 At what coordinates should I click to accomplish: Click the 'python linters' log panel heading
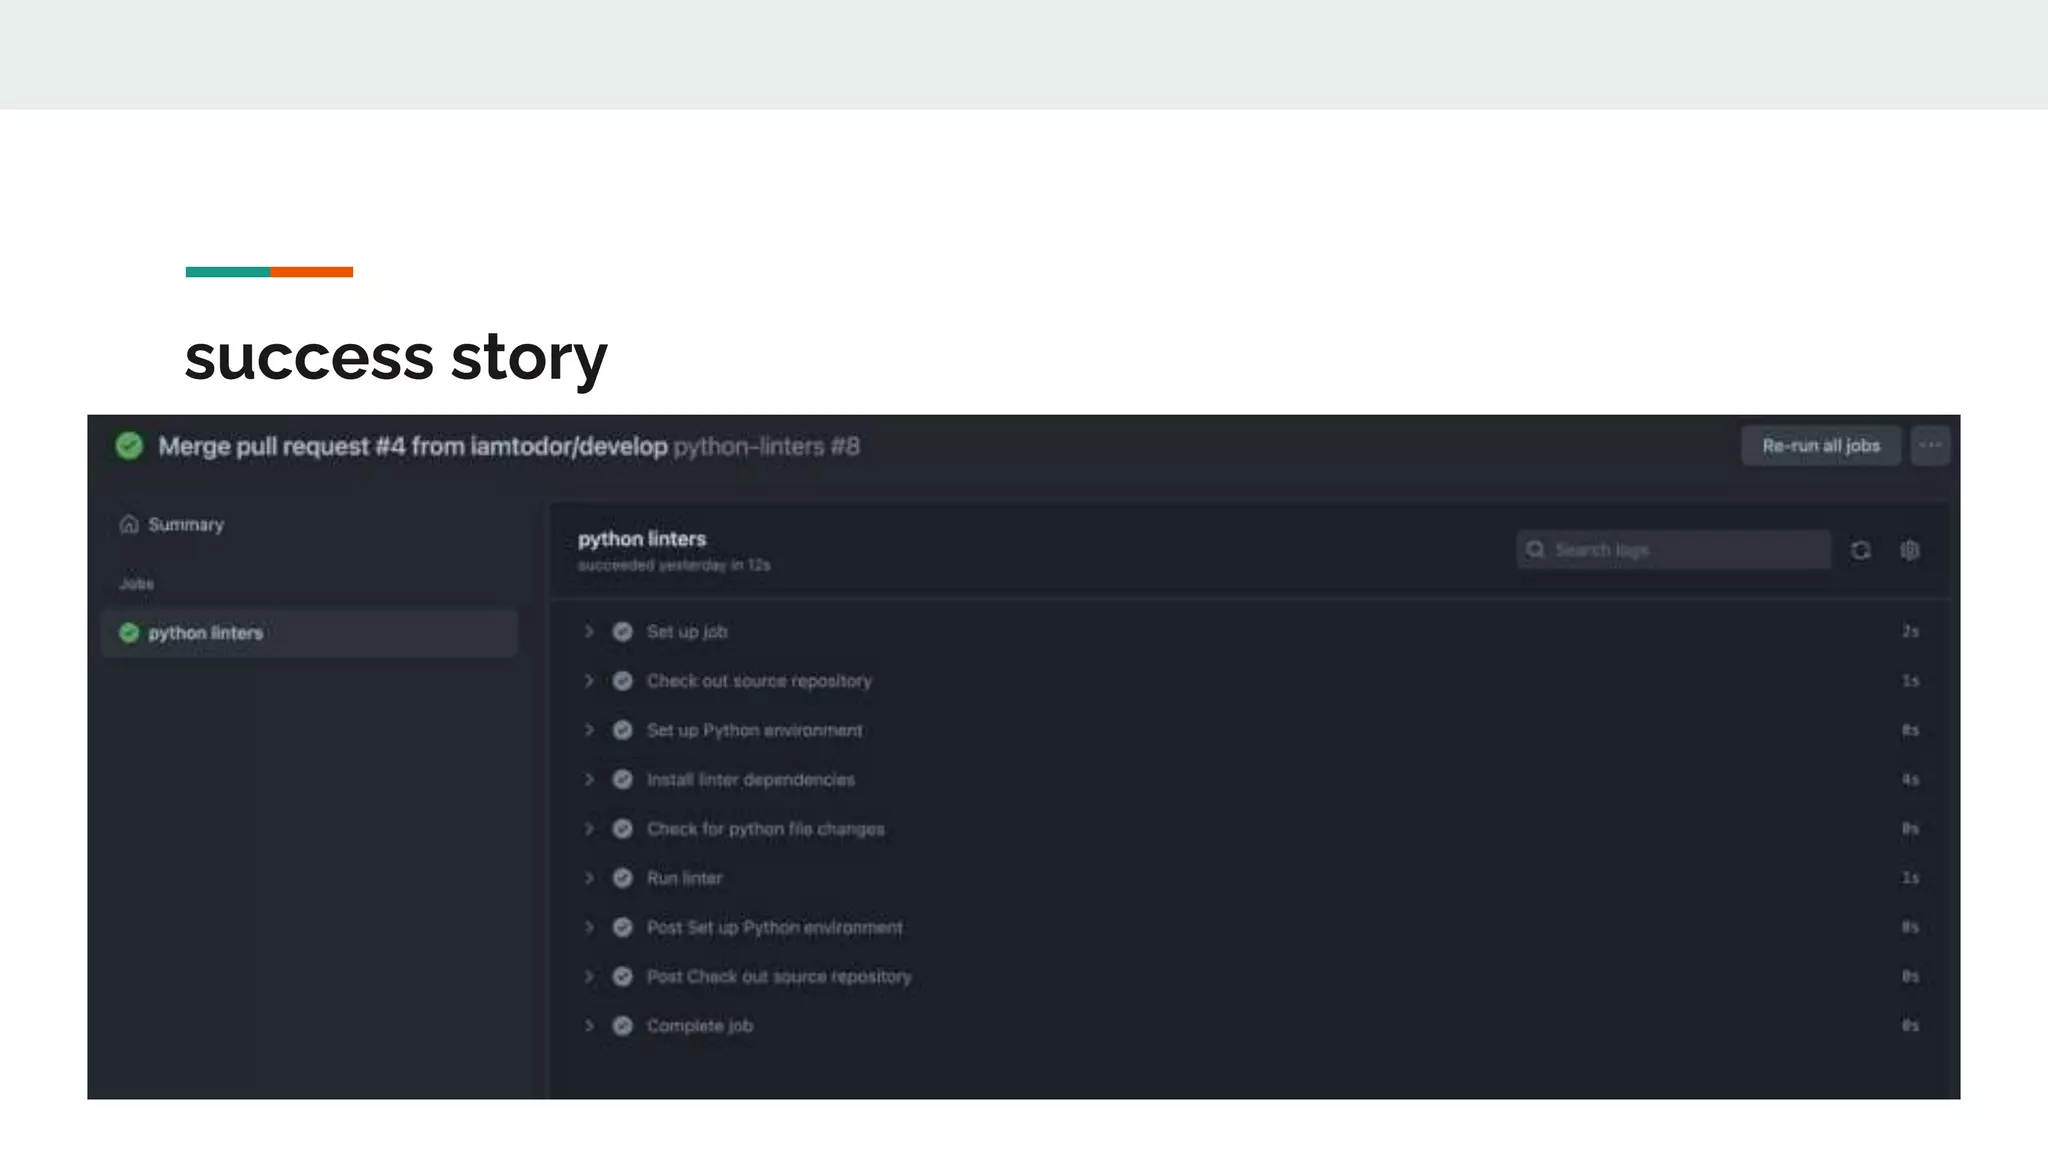click(x=642, y=539)
